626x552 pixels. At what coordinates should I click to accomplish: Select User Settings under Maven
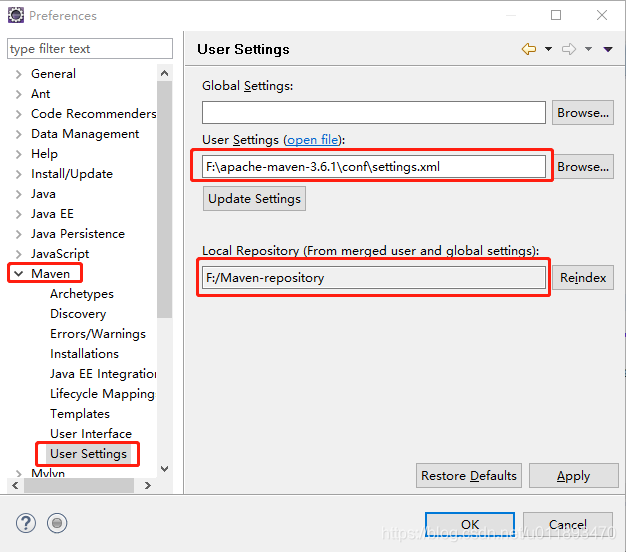pyautogui.click(x=88, y=454)
